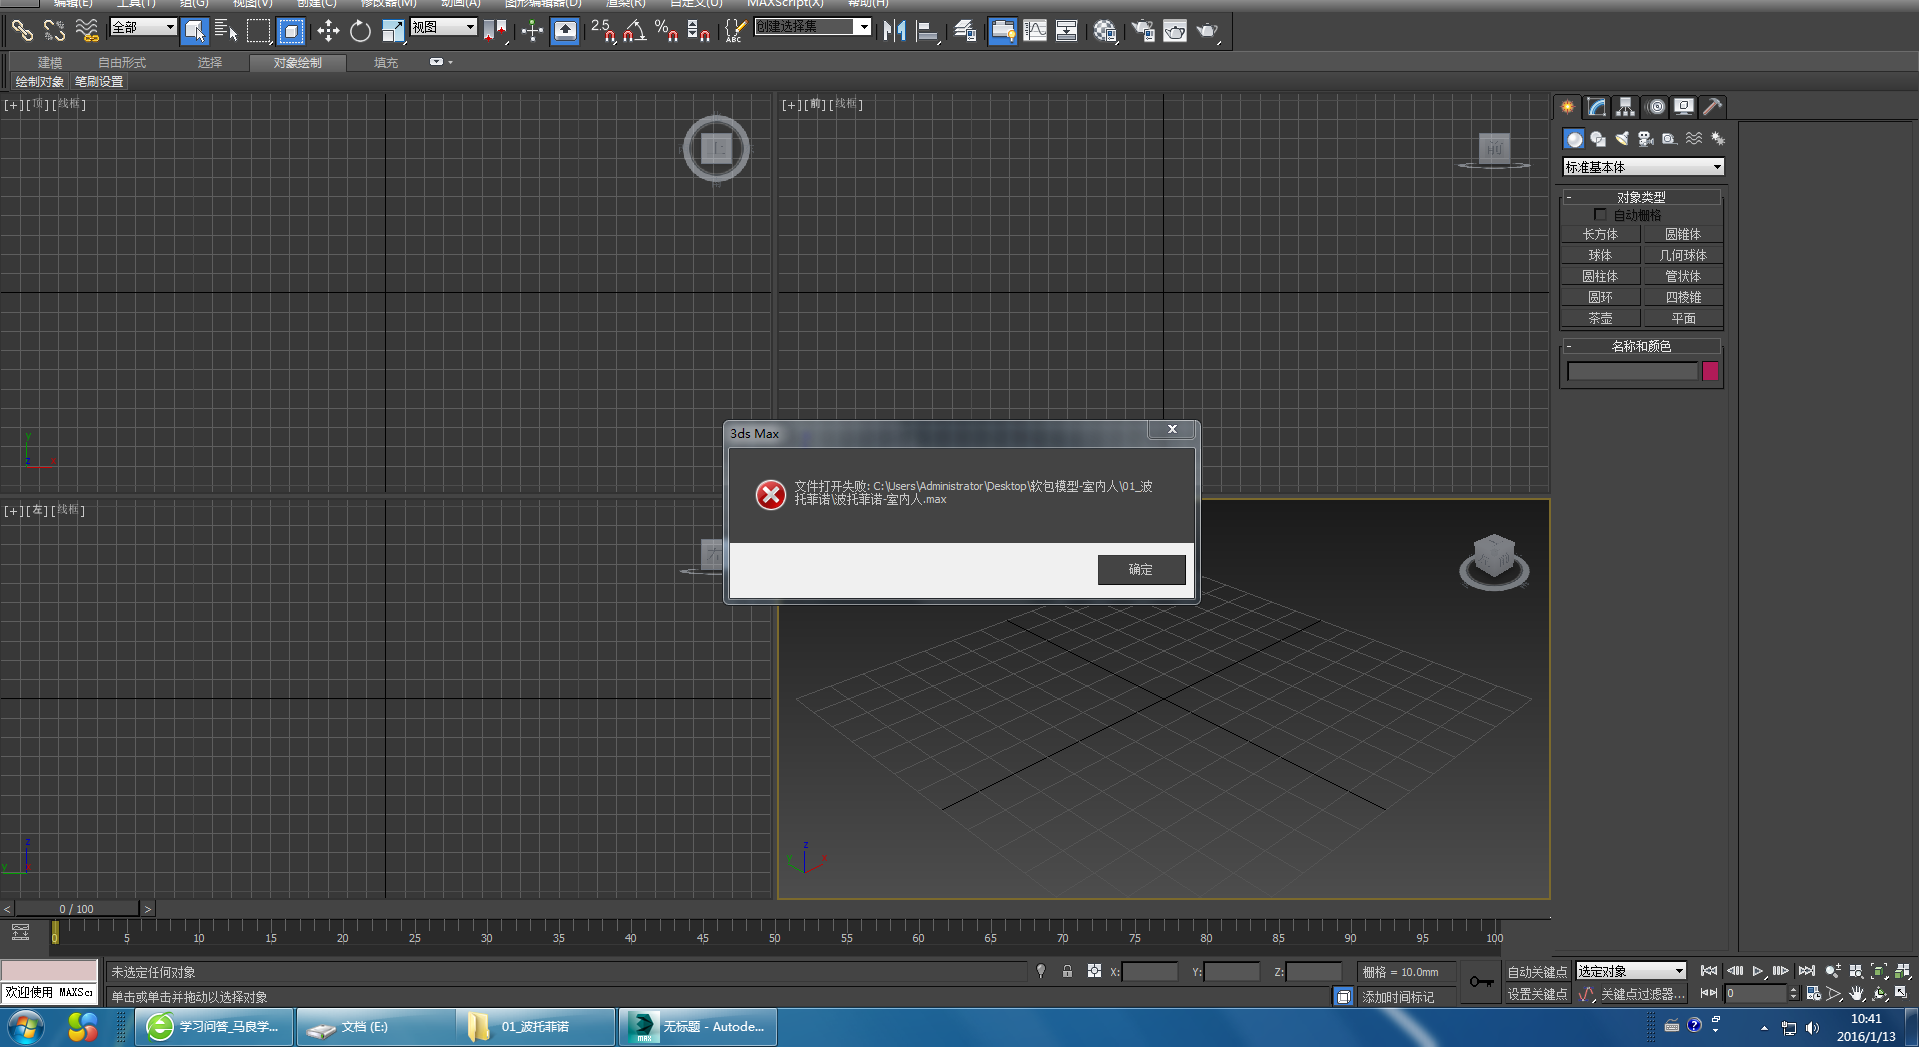1919x1047 pixels.
Task: Create a 茶壶 teapot primitive button
Action: (x=1600, y=318)
